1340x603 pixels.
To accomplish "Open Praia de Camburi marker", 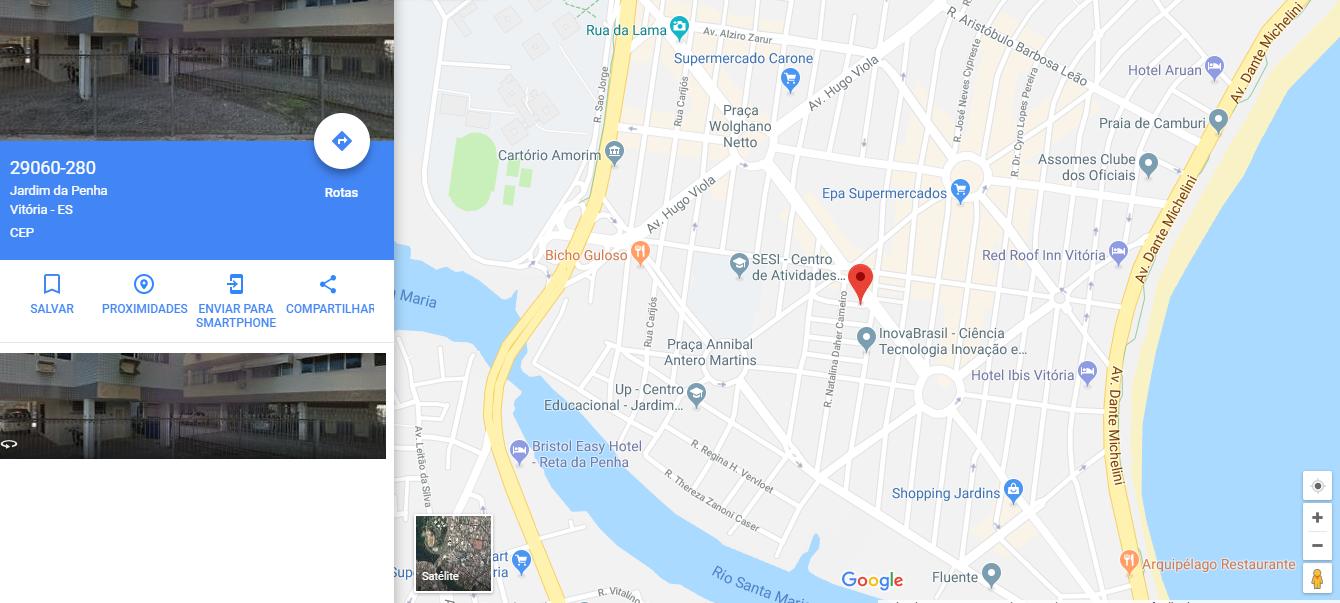I will point(1218,122).
